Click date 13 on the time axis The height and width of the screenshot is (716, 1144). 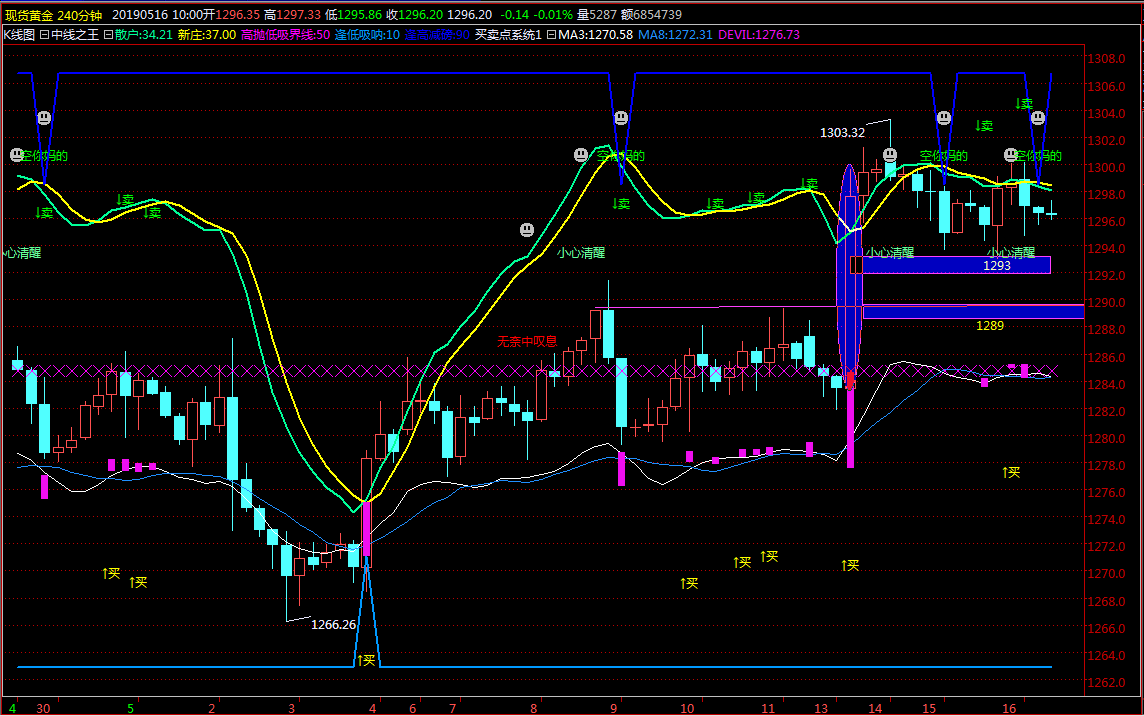pos(822,708)
